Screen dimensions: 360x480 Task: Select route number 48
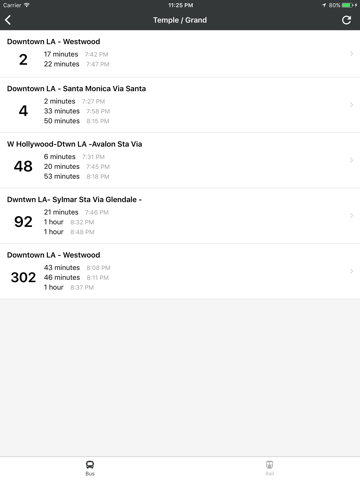23,166
